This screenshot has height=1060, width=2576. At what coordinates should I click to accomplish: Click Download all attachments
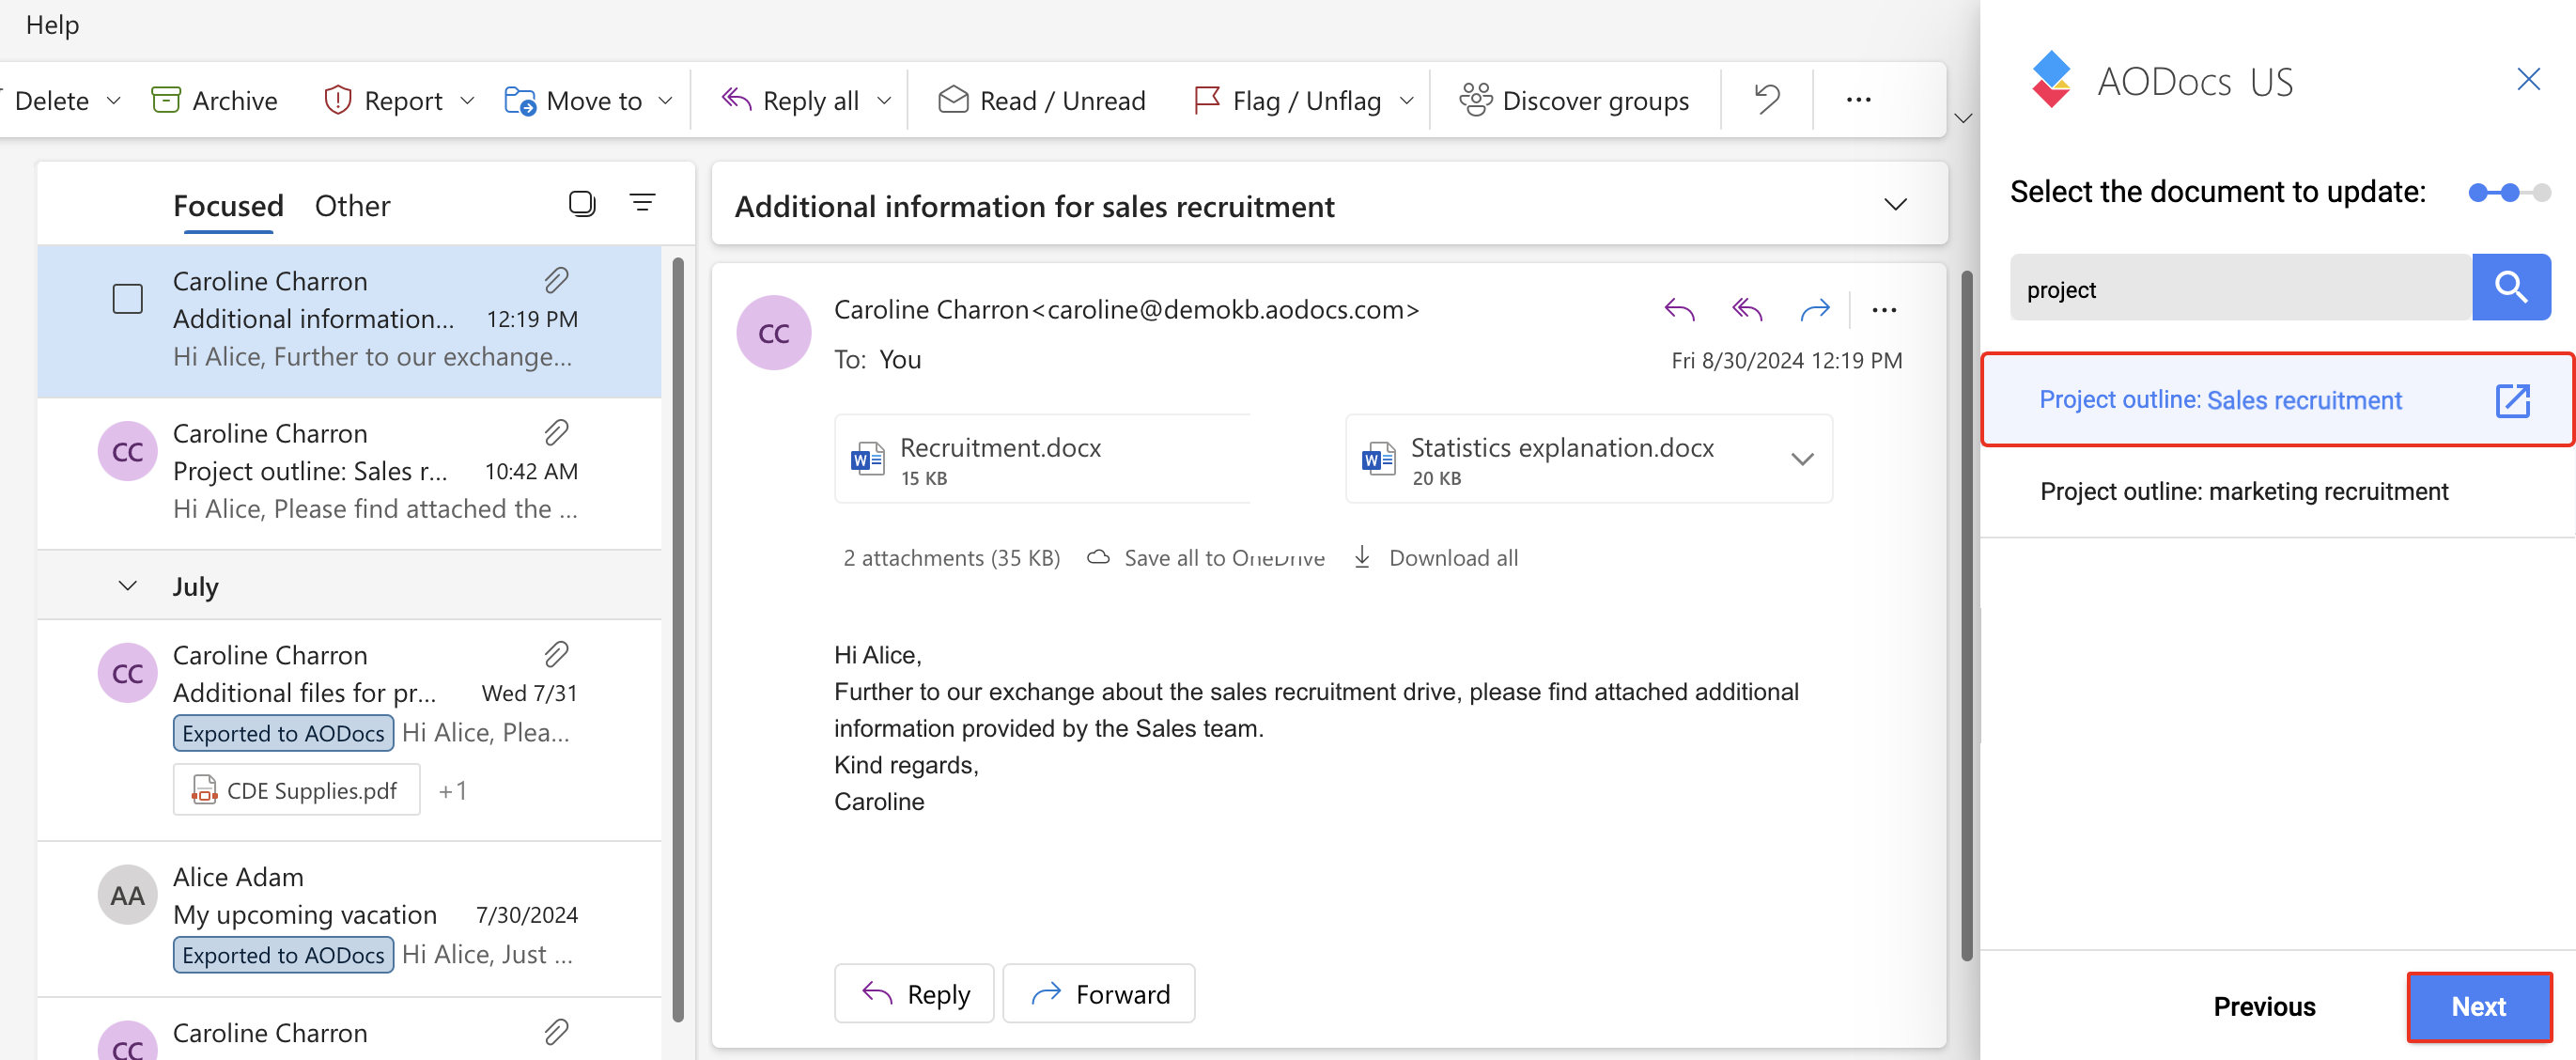1435,558
